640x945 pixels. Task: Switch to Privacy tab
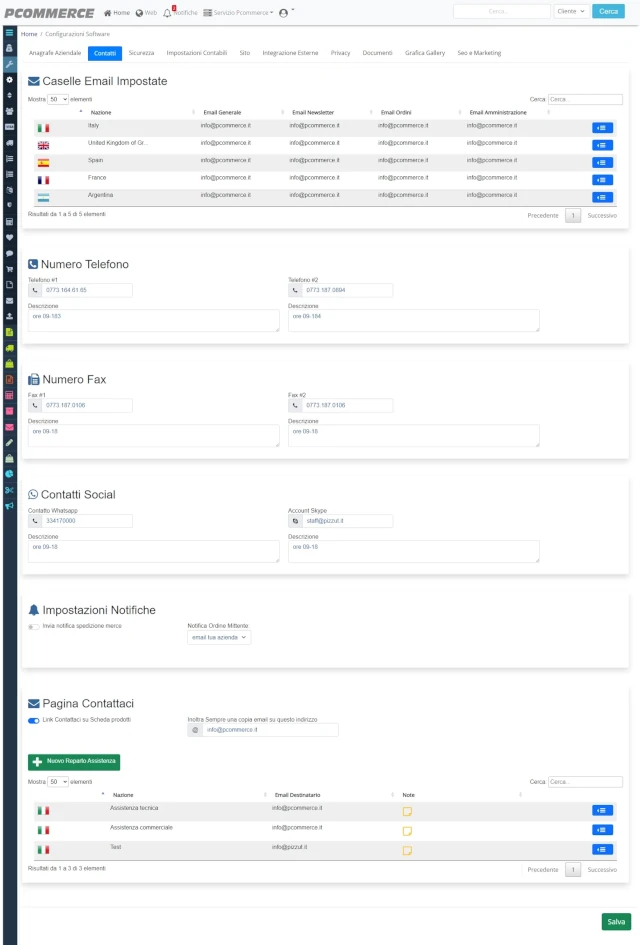[340, 53]
